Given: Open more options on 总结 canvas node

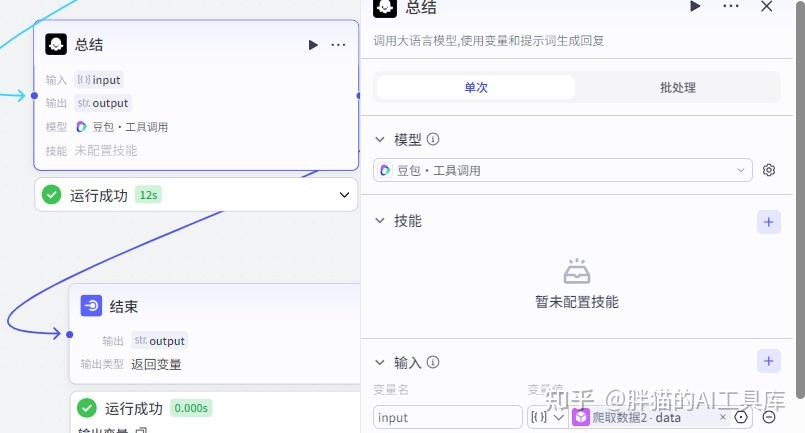Looking at the screenshot, I should (x=338, y=45).
